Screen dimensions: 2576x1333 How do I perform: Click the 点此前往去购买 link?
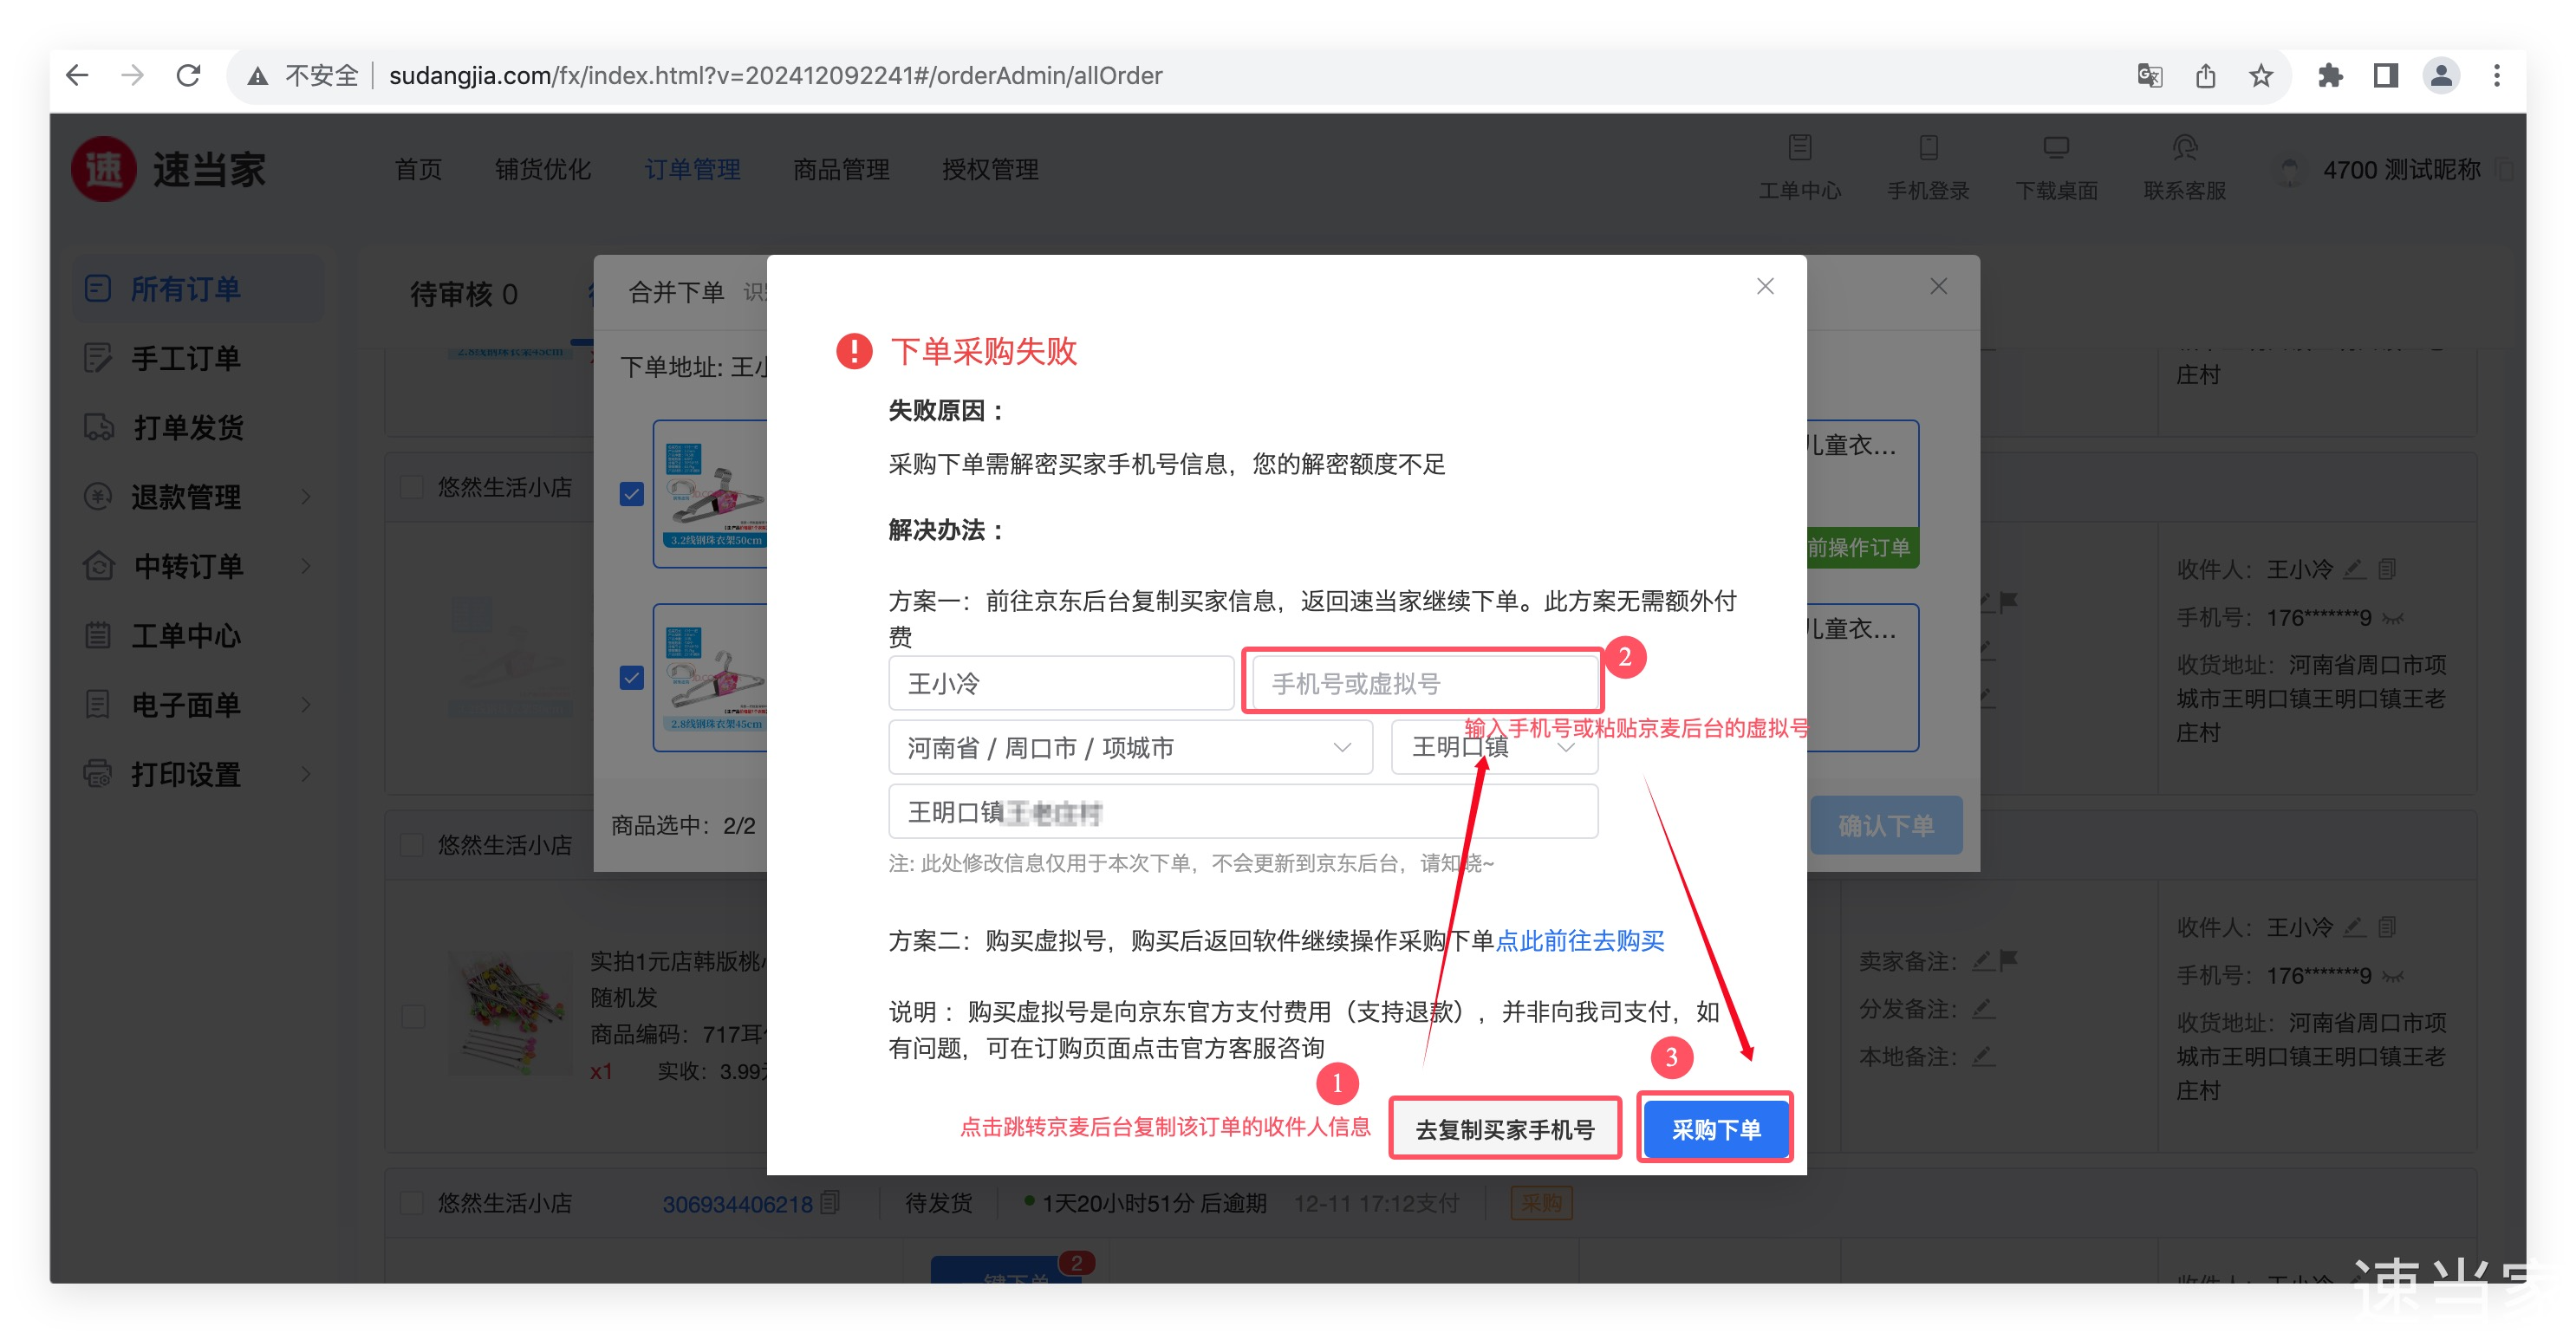click(1579, 940)
